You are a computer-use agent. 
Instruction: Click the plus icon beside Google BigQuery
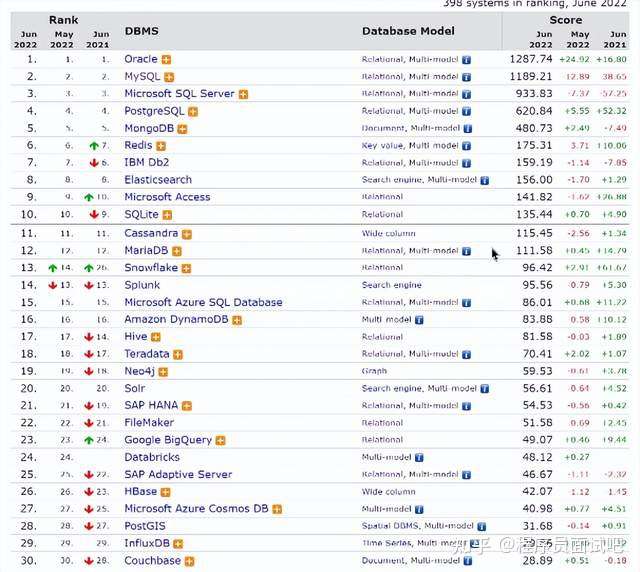(x=220, y=440)
